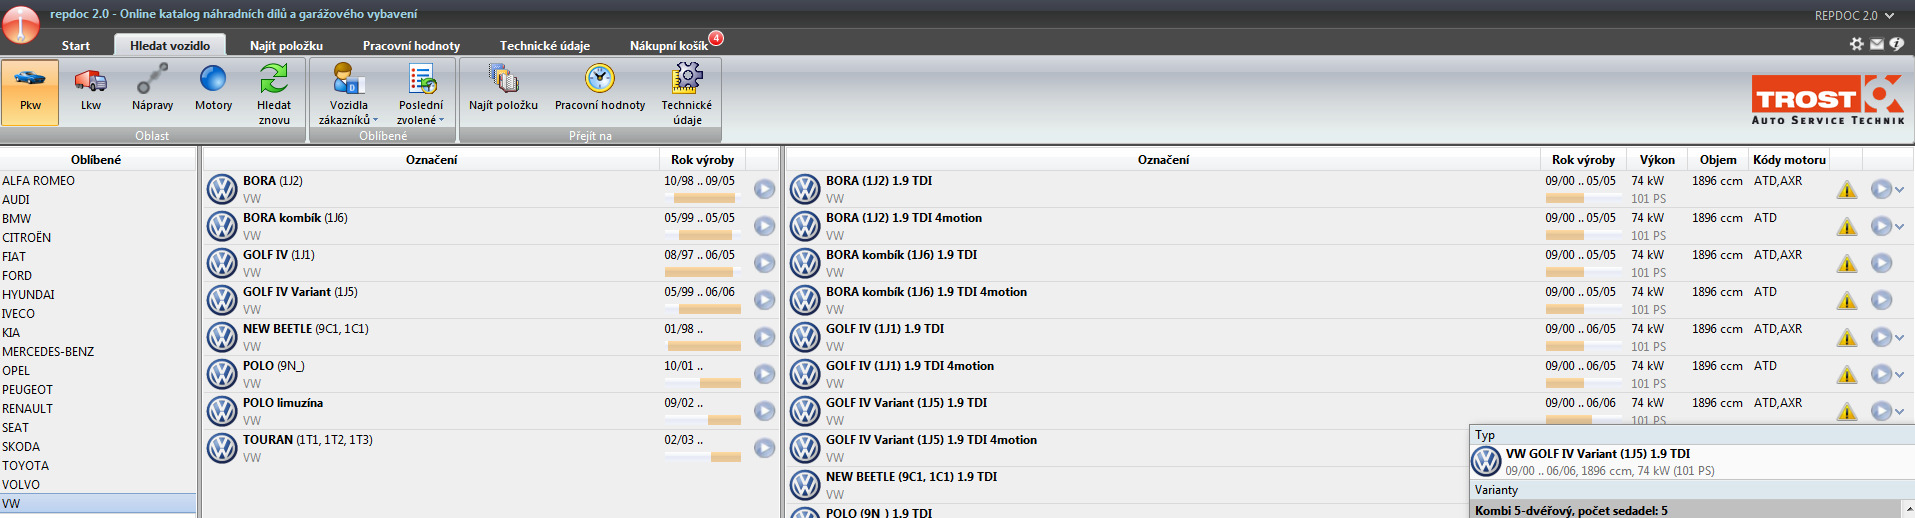Click play arrow for NEW BEETLE model

(x=764, y=337)
